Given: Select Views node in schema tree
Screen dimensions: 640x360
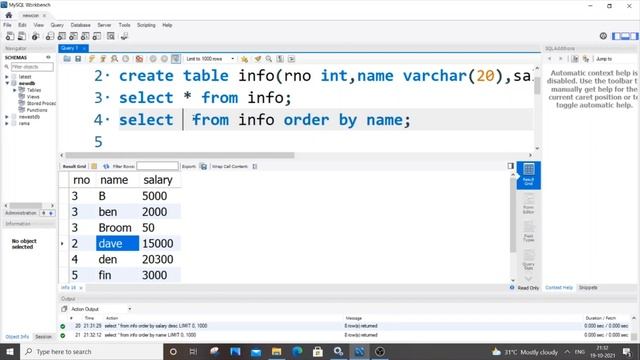Looking at the screenshot, I should pyautogui.click(x=33, y=97).
